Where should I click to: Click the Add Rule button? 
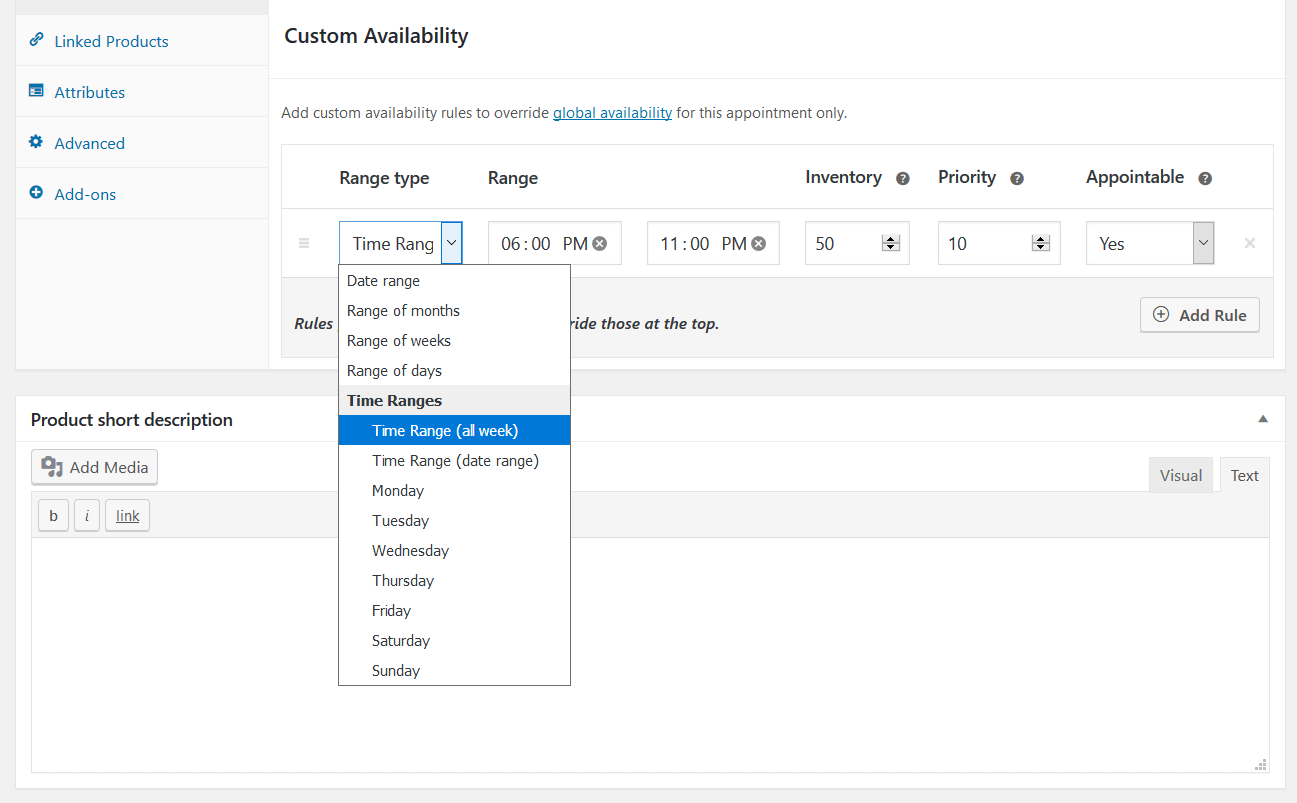point(1200,315)
